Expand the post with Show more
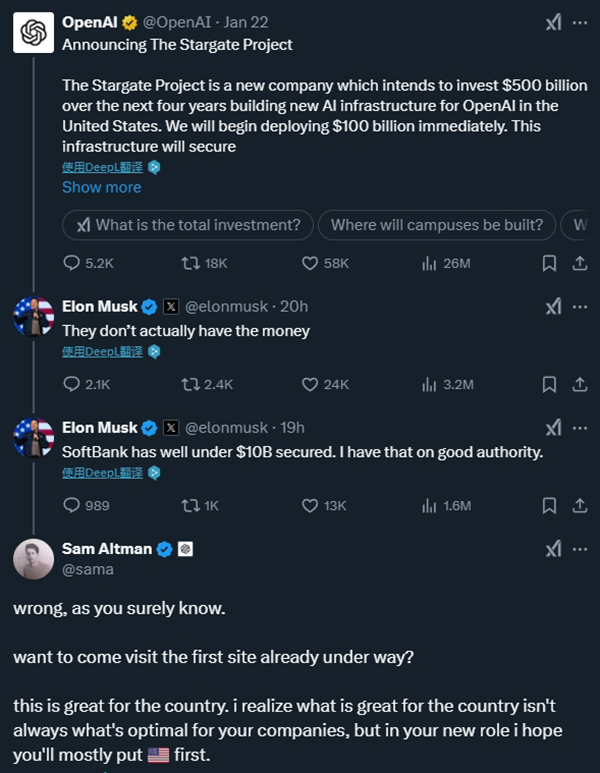600x773 pixels. pos(101,187)
